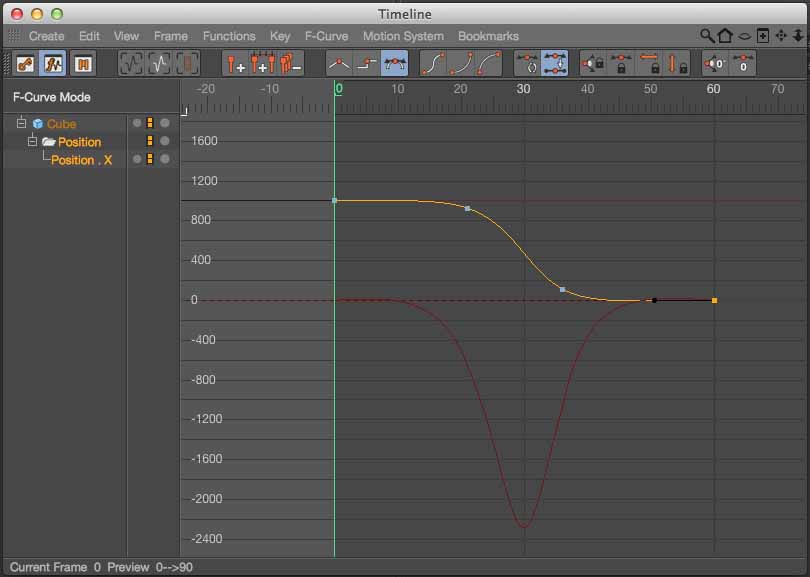
Task: Apply the Ease In curve icon
Action: [461, 64]
